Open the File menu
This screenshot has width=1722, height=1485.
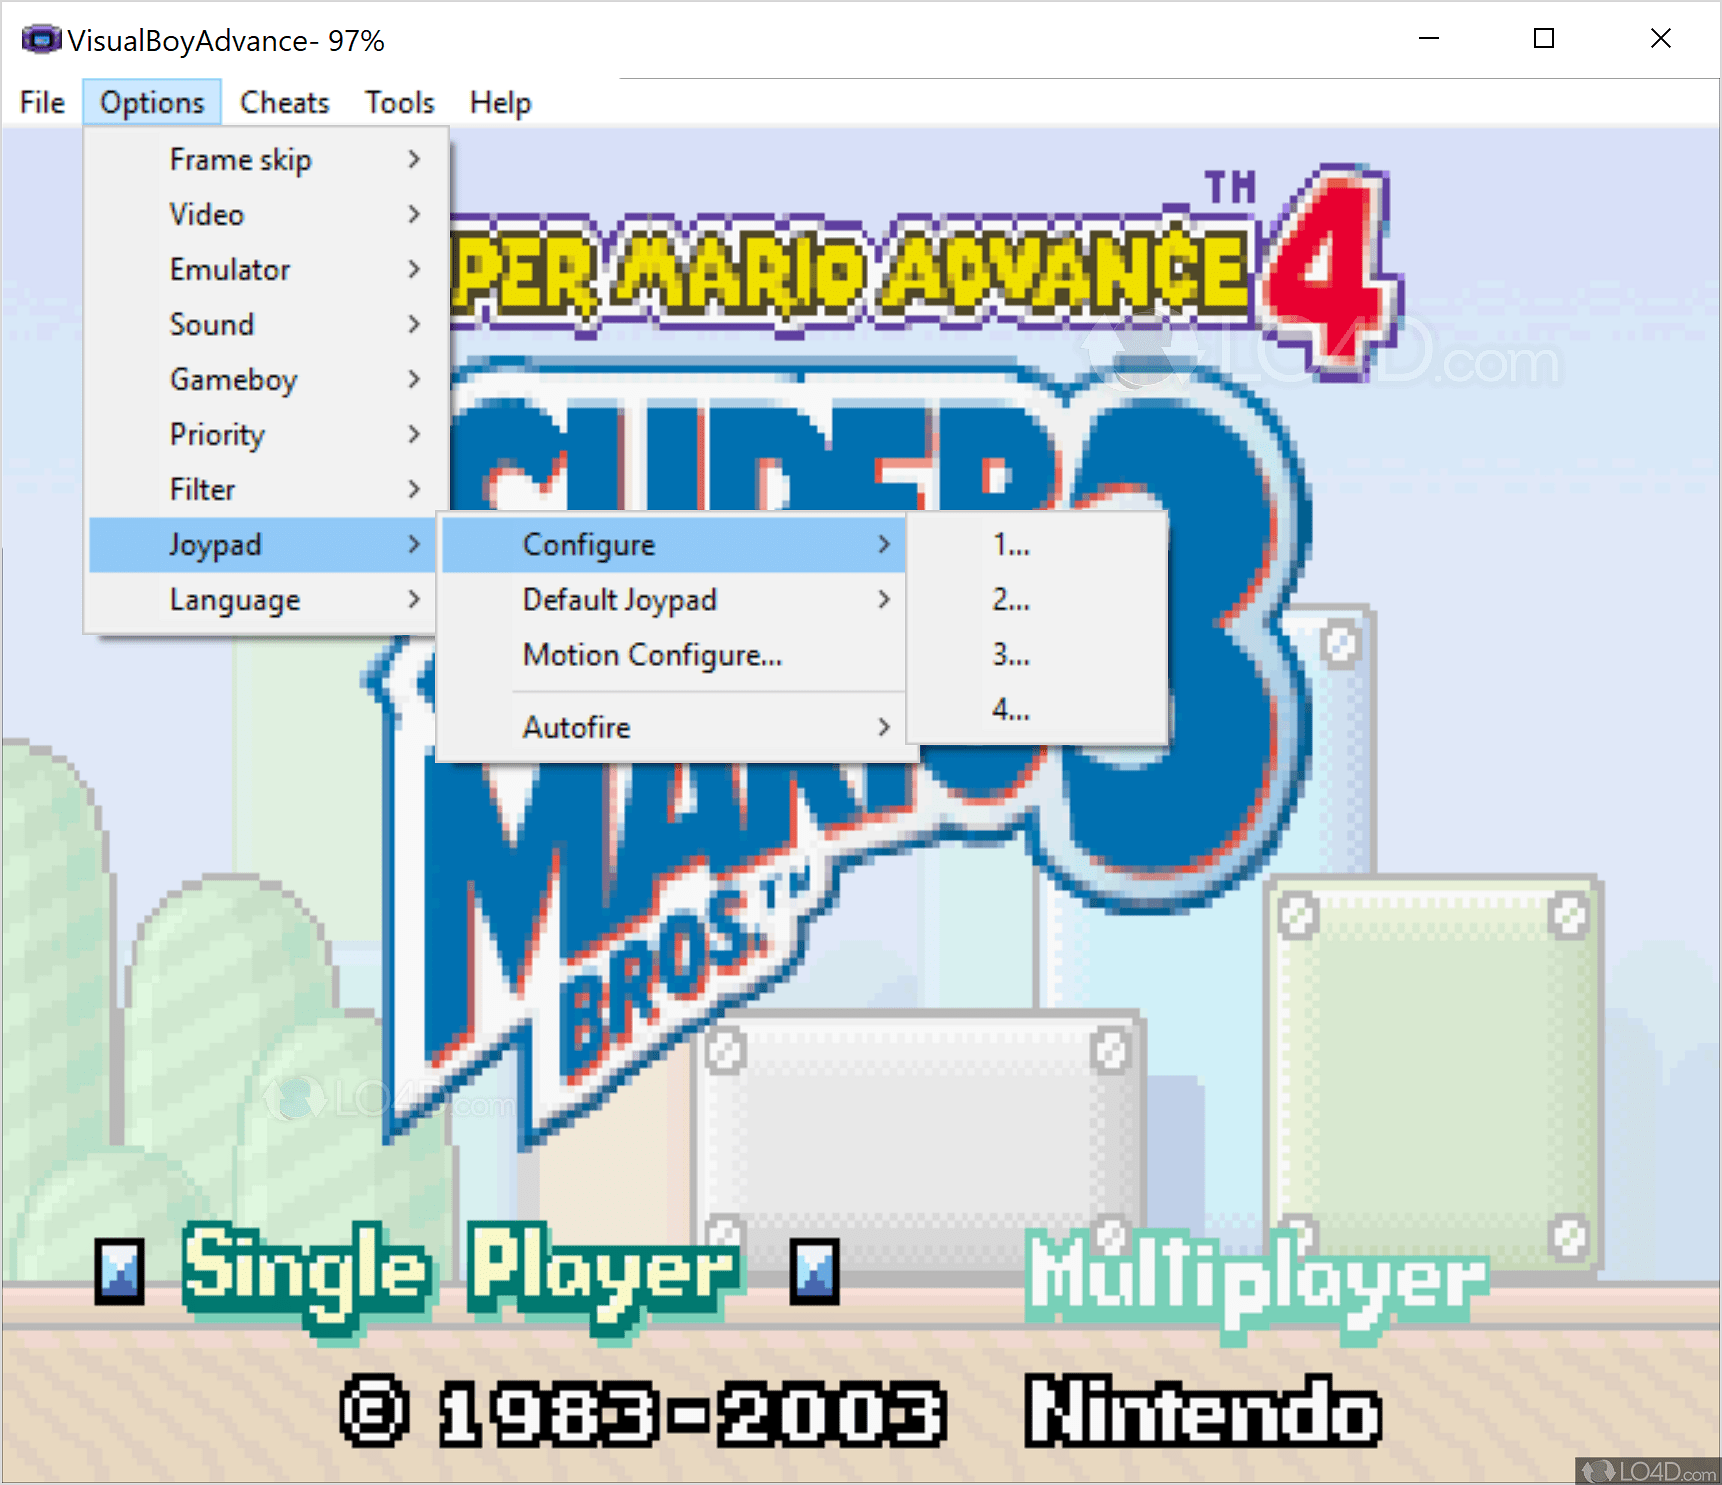click(40, 101)
